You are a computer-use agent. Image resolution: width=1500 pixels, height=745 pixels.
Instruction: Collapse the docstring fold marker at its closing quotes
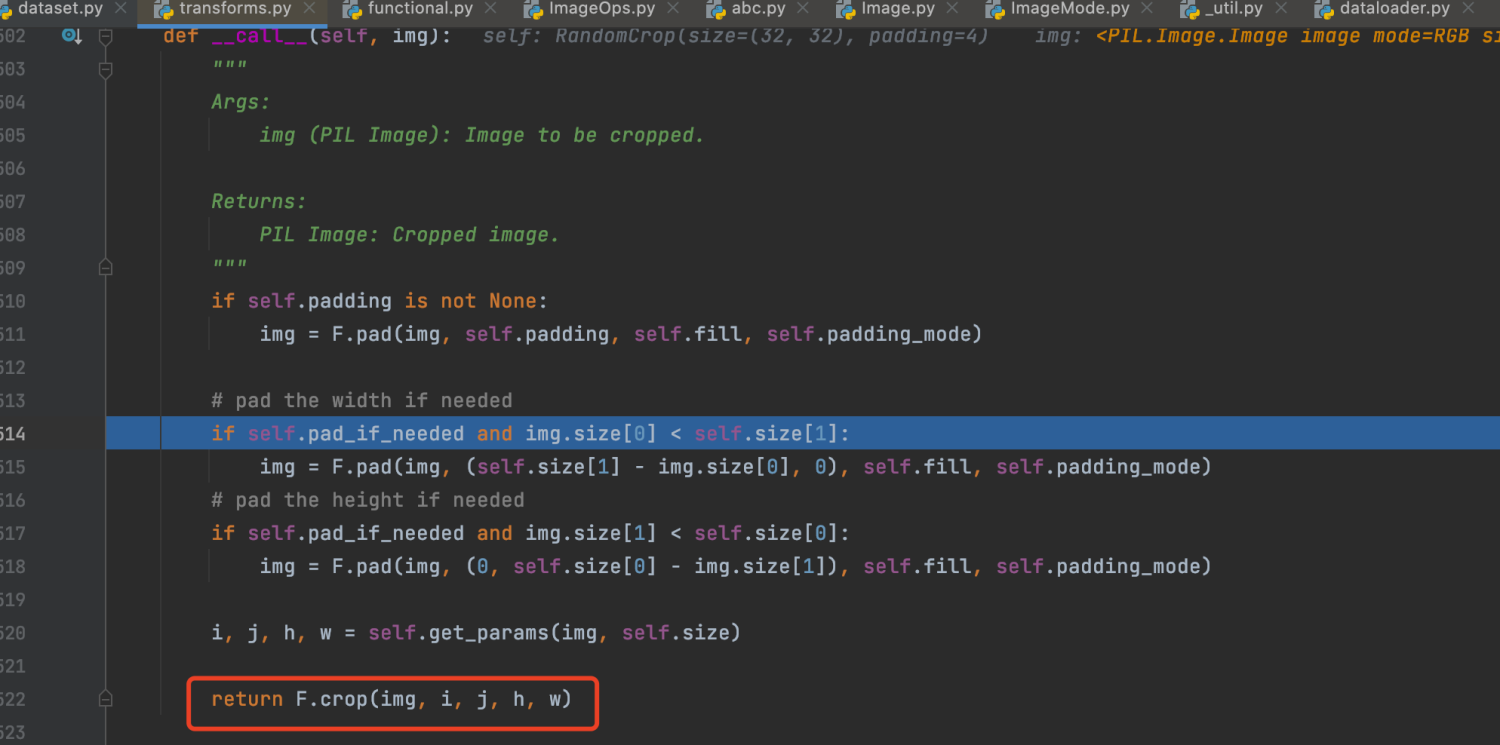[x=106, y=268]
